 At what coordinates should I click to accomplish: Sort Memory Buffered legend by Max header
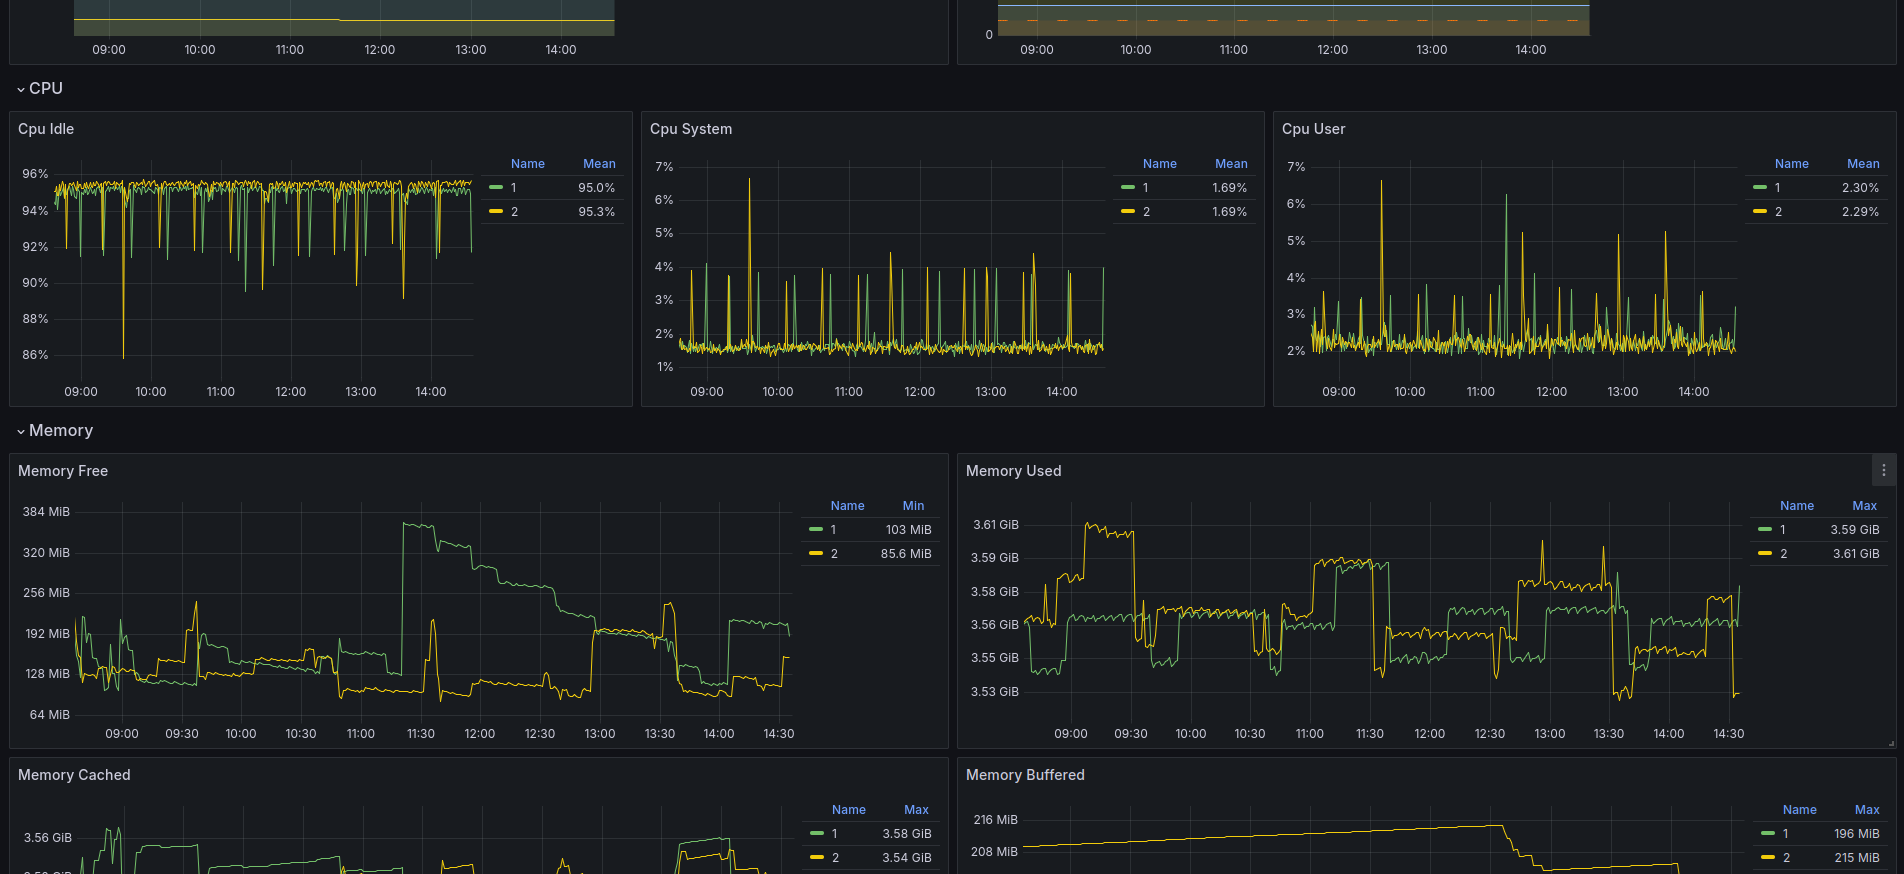[x=1866, y=810]
